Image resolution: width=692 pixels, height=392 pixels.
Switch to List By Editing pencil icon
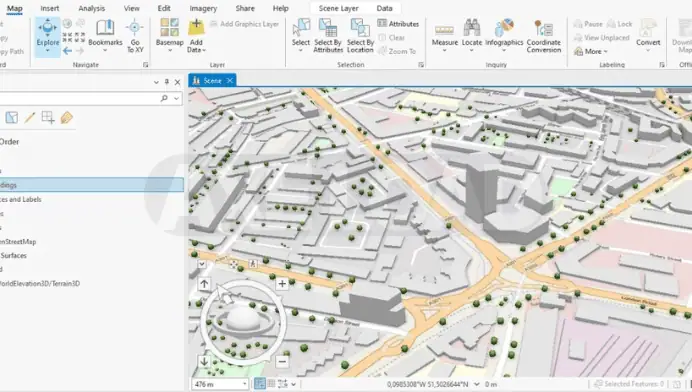[x=30, y=117]
